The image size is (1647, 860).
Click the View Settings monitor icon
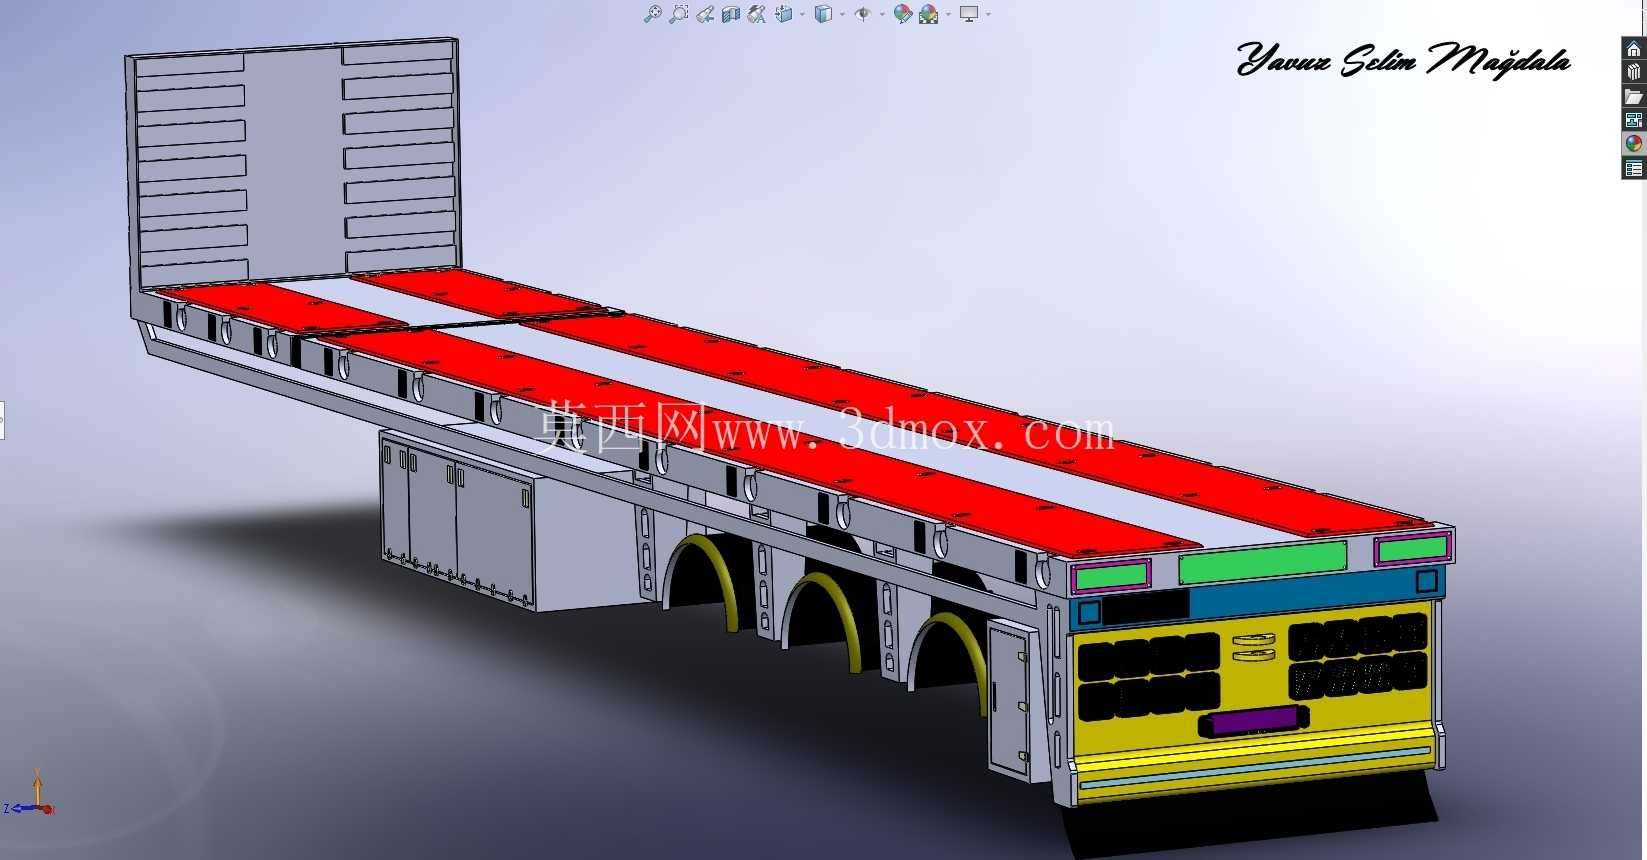(x=969, y=14)
